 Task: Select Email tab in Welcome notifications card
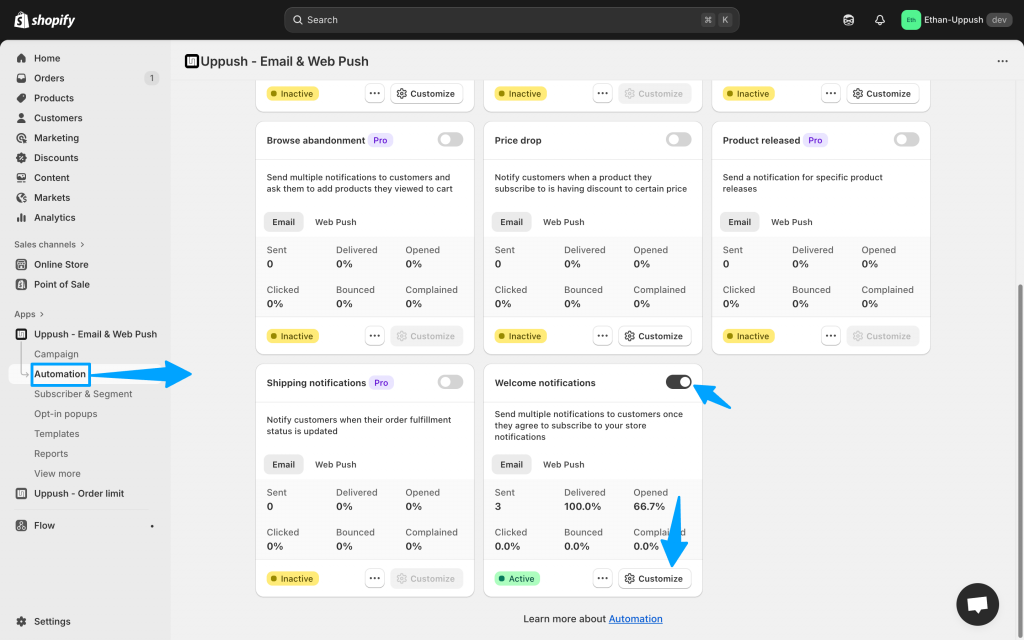point(511,465)
